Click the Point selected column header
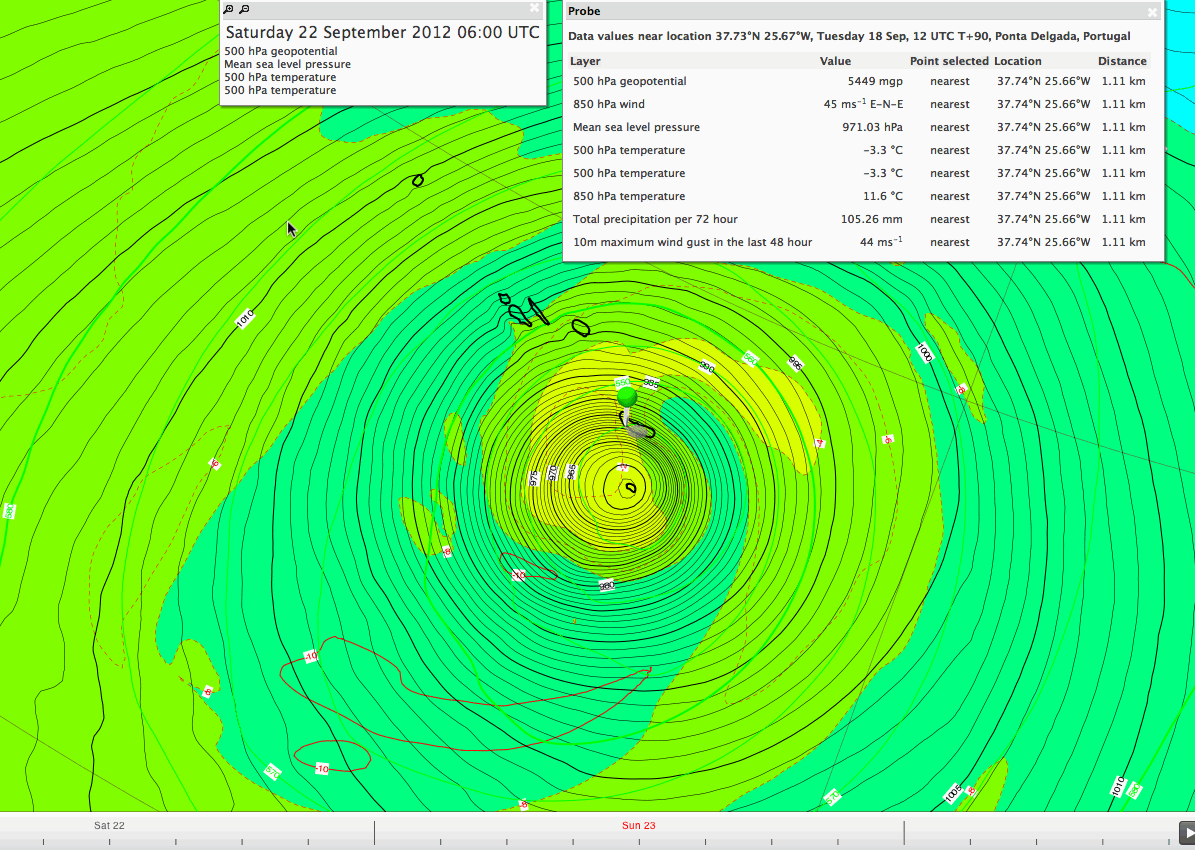Image resolution: width=1195 pixels, height=850 pixels. (949, 61)
